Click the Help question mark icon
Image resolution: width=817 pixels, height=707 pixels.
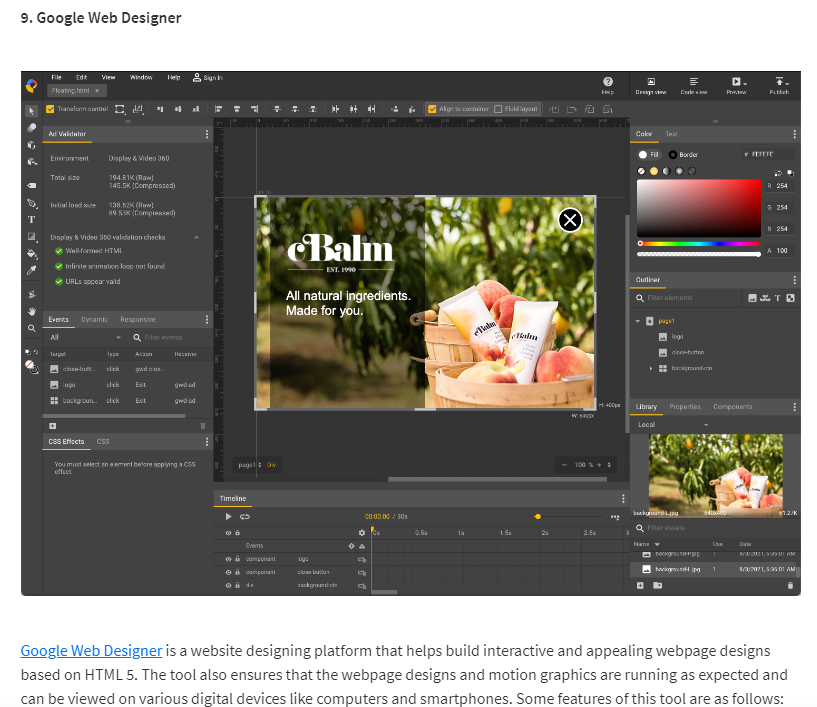click(607, 82)
